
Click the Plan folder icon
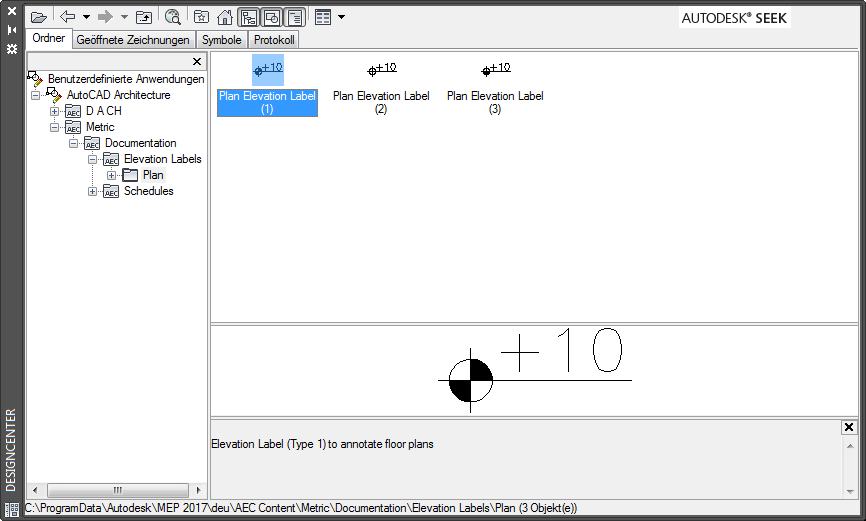pyautogui.click(x=130, y=175)
